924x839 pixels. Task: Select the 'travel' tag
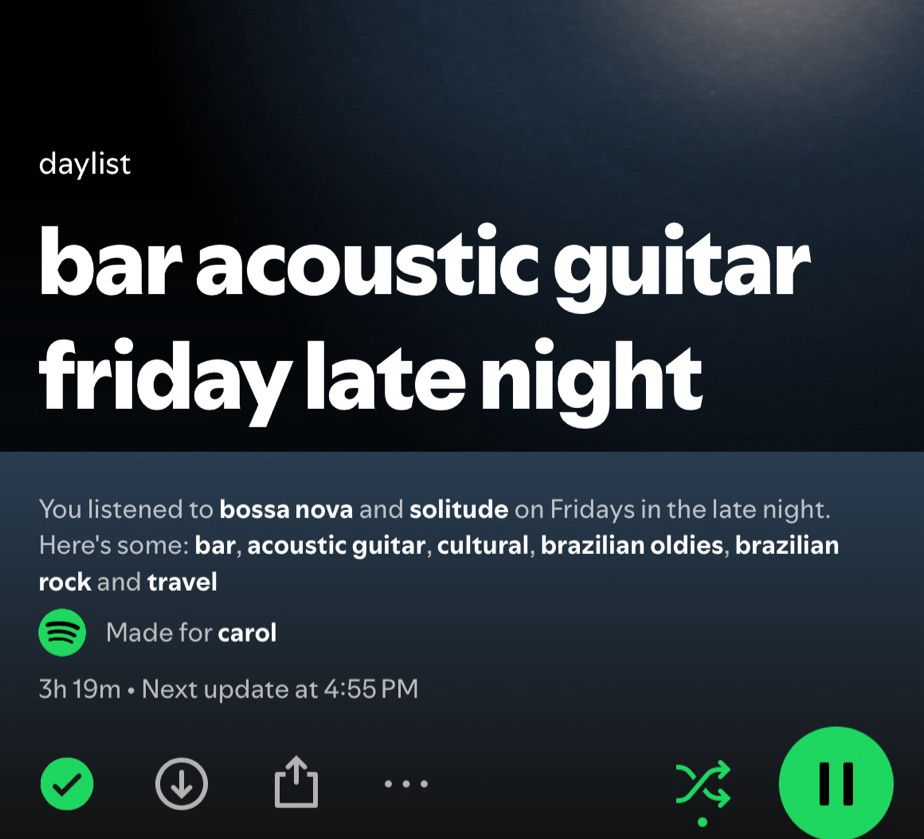click(182, 582)
